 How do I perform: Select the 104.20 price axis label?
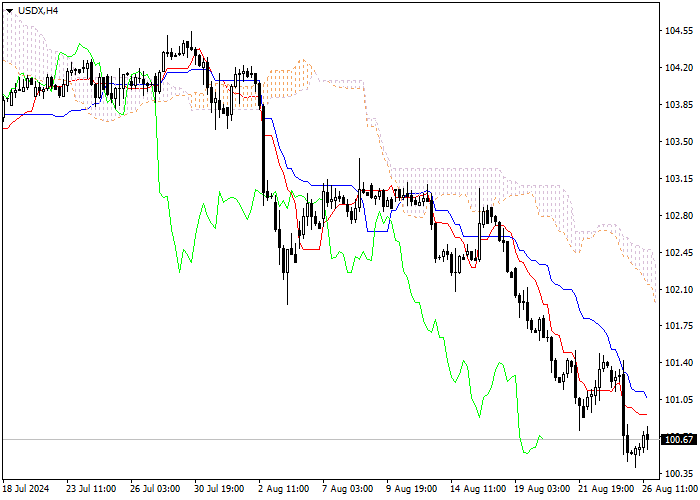tap(679, 68)
